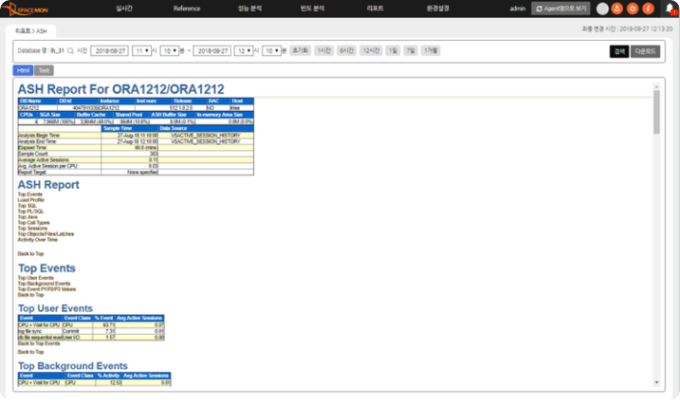Open the Top Sessions link
The image size is (680, 400).
(x=32, y=228)
